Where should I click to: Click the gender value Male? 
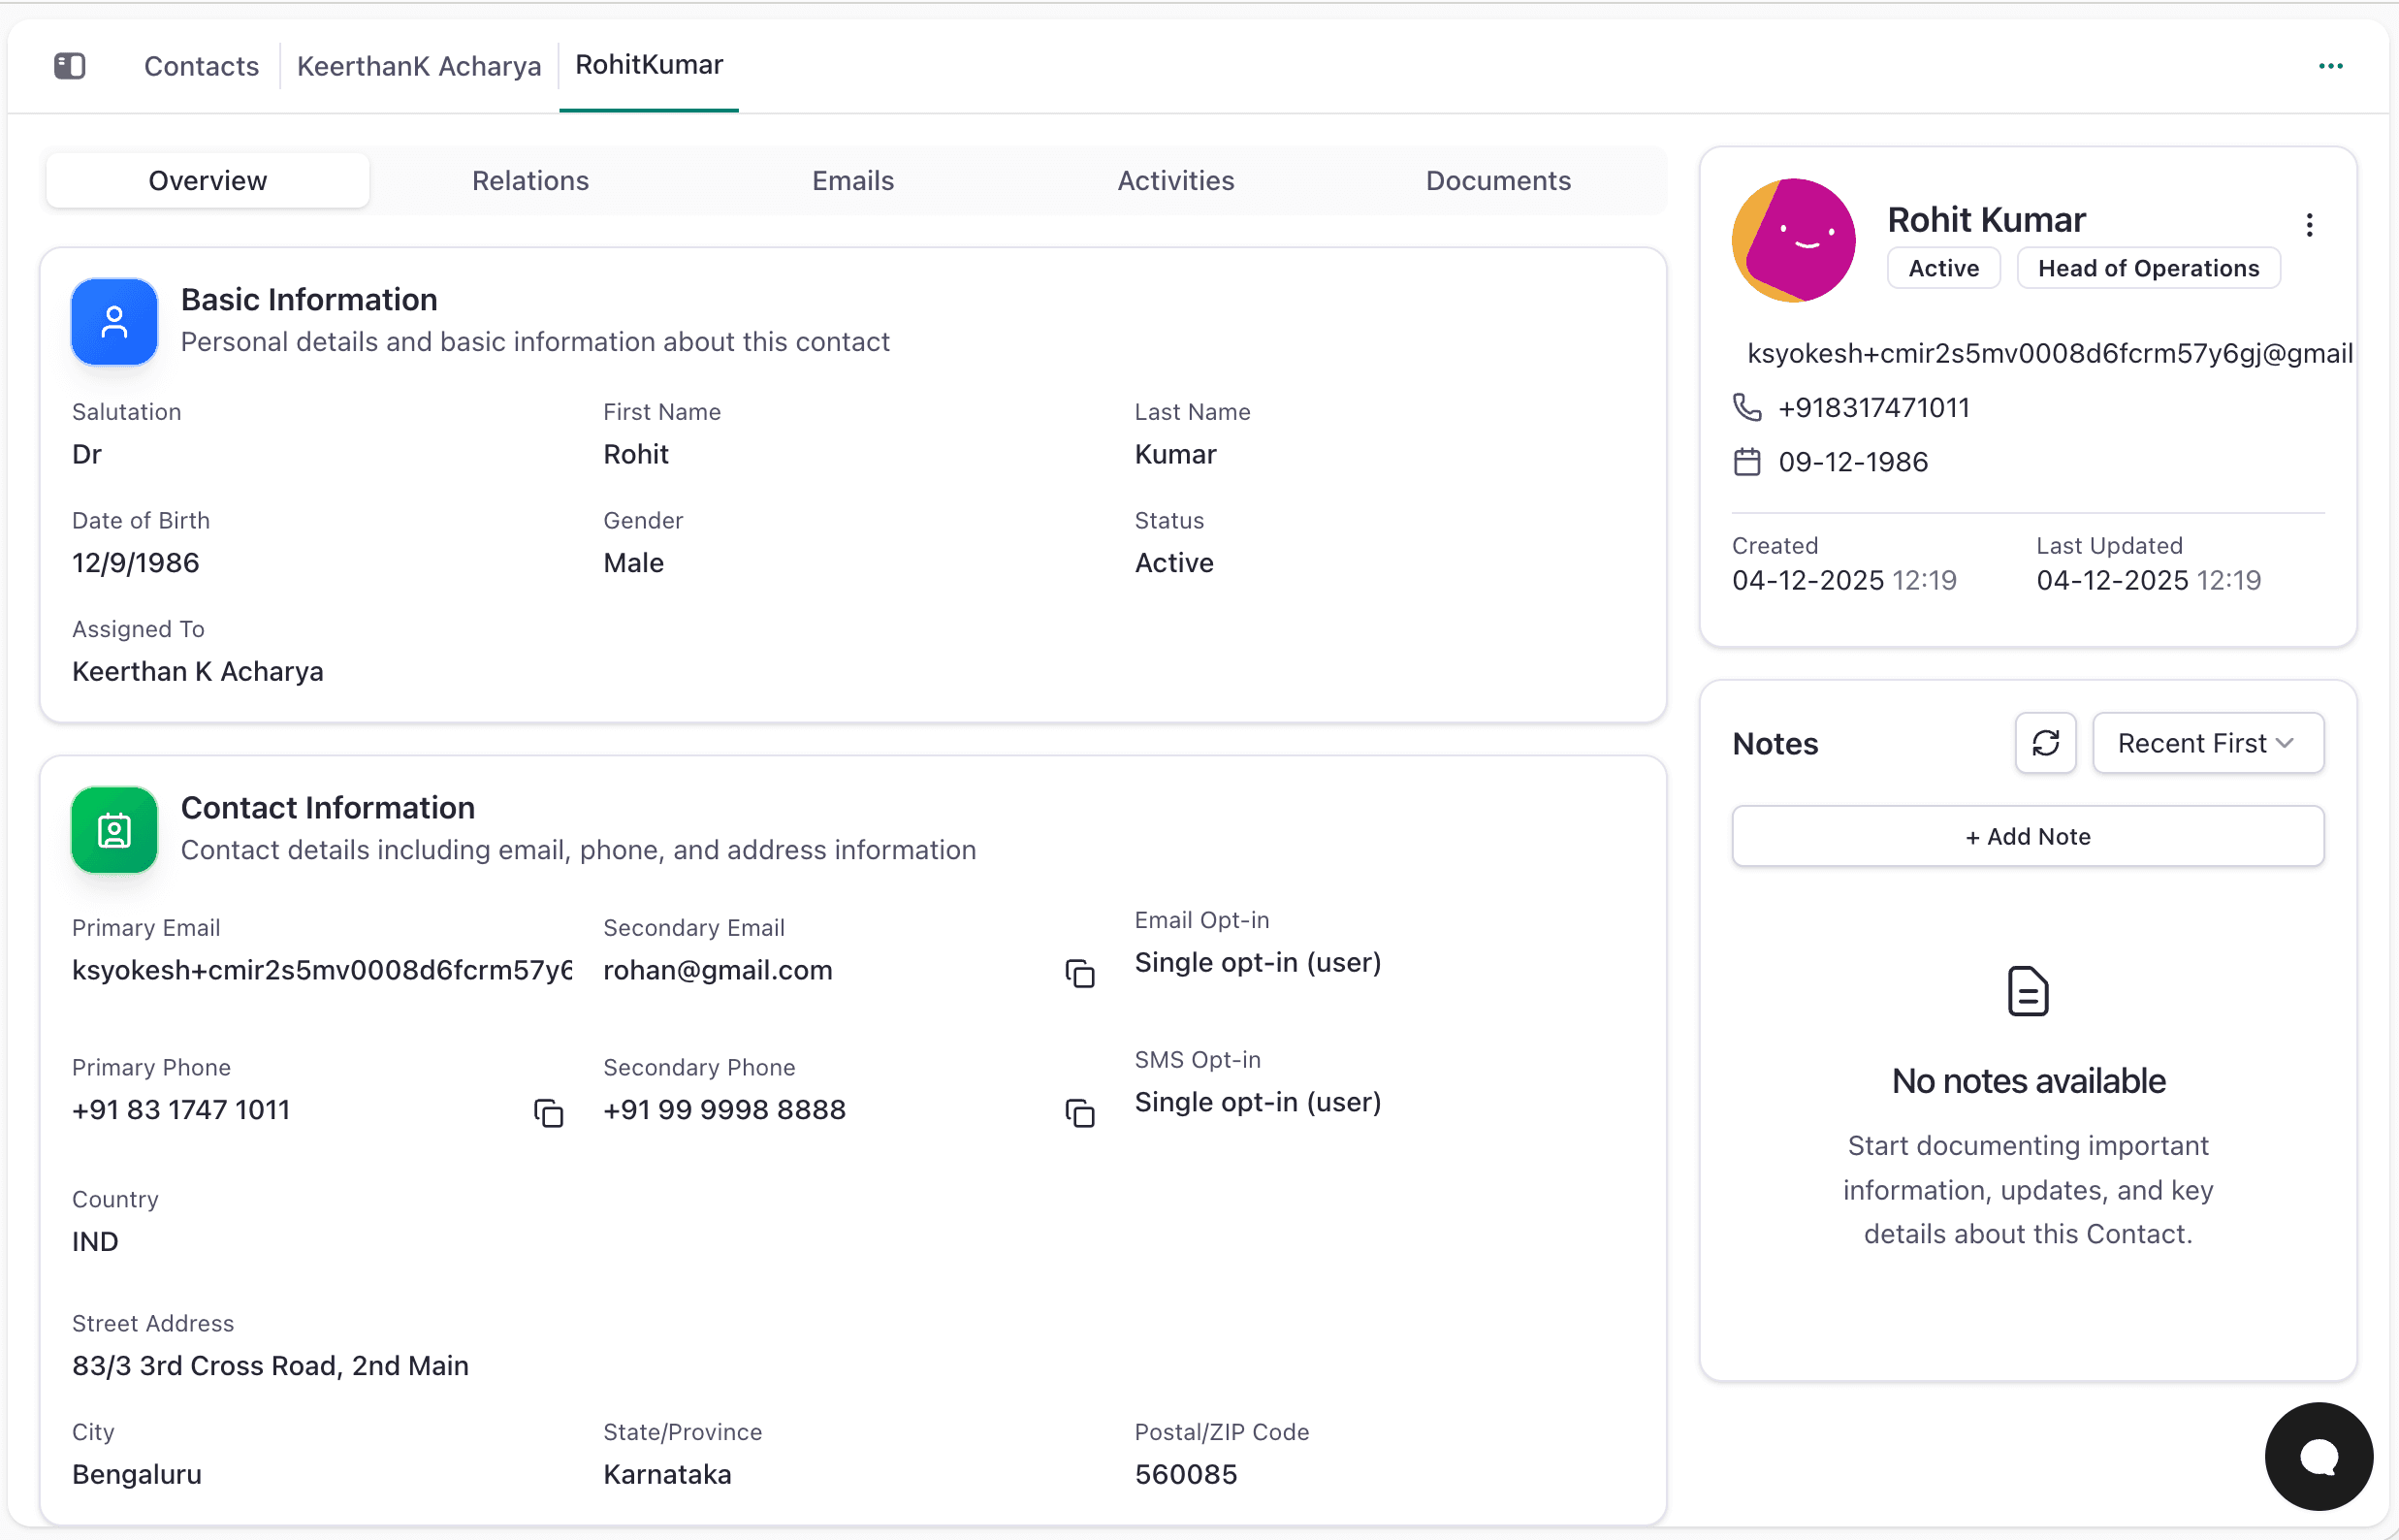633,563
